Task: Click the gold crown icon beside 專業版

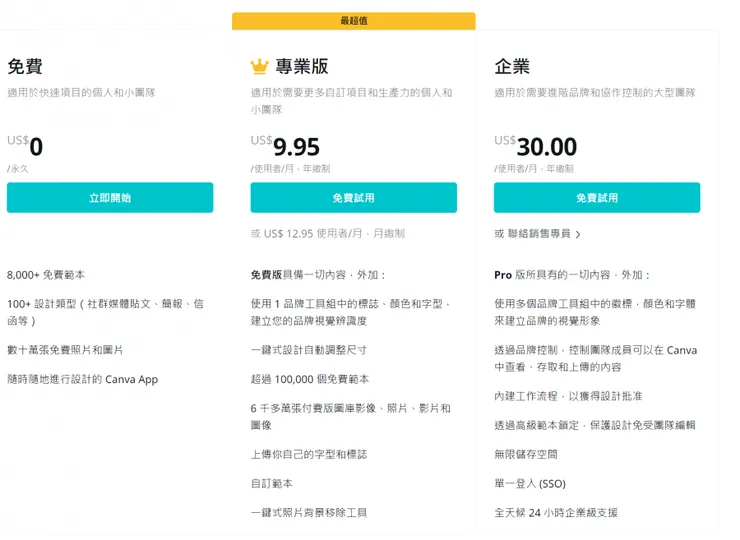Action: click(259, 67)
